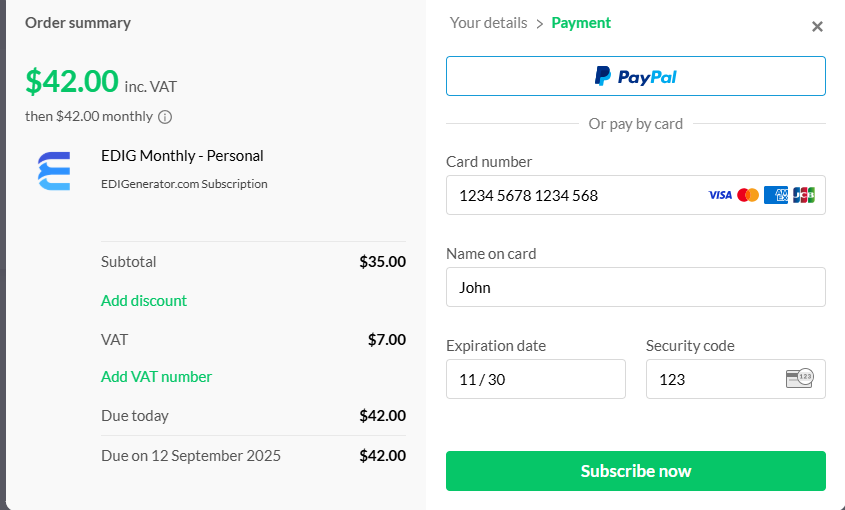Go back to Your details step
Screen dimensions: 845x510
(488, 22)
